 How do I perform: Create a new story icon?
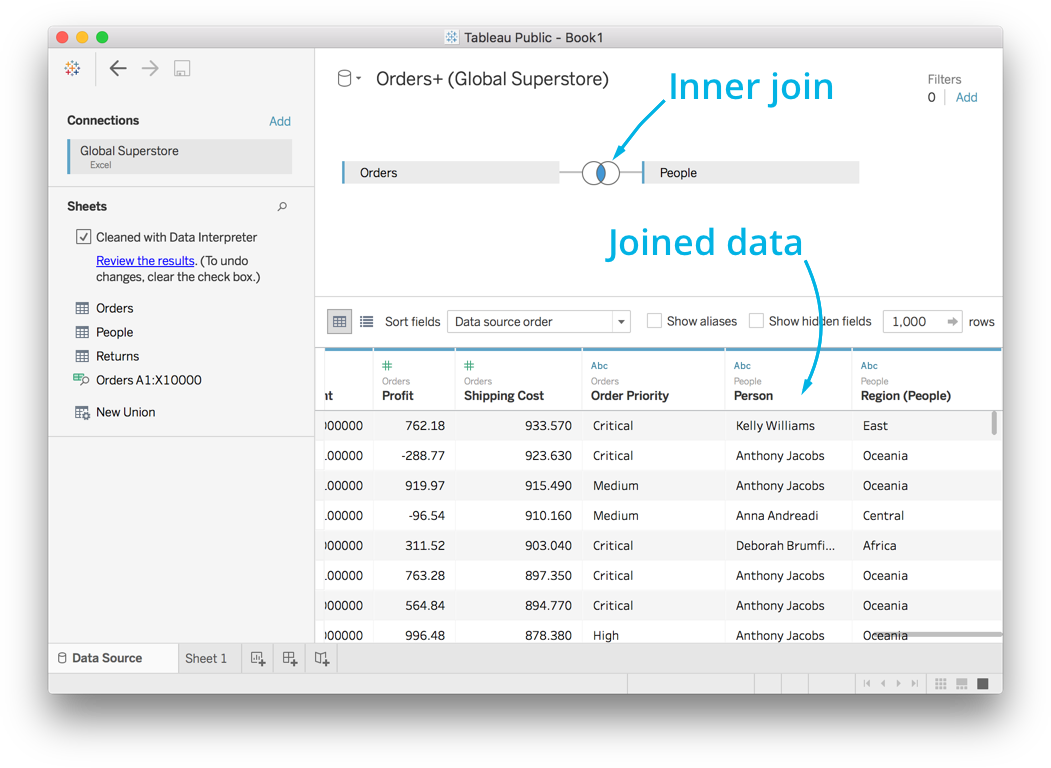pyautogui.click(x=322, y=658)
